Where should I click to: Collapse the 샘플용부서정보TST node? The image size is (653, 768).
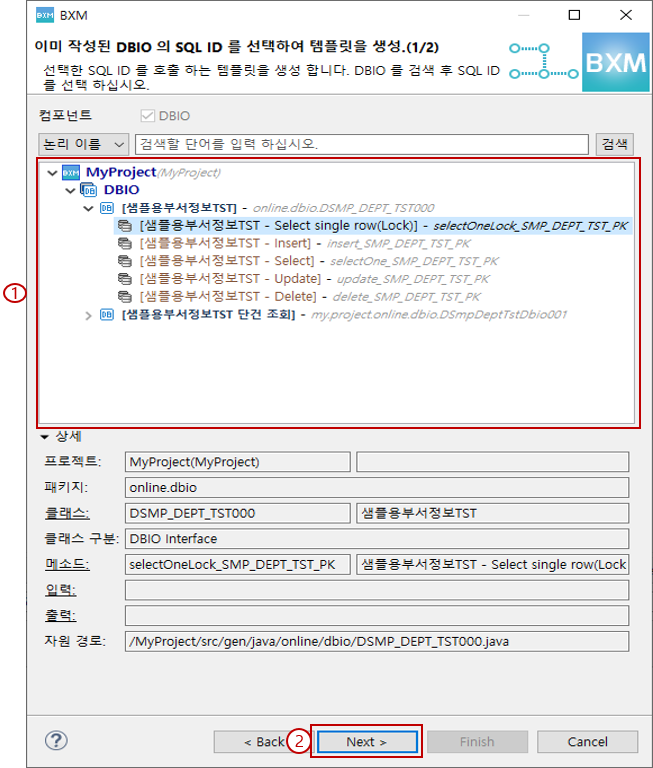click(x=88, y=209)
